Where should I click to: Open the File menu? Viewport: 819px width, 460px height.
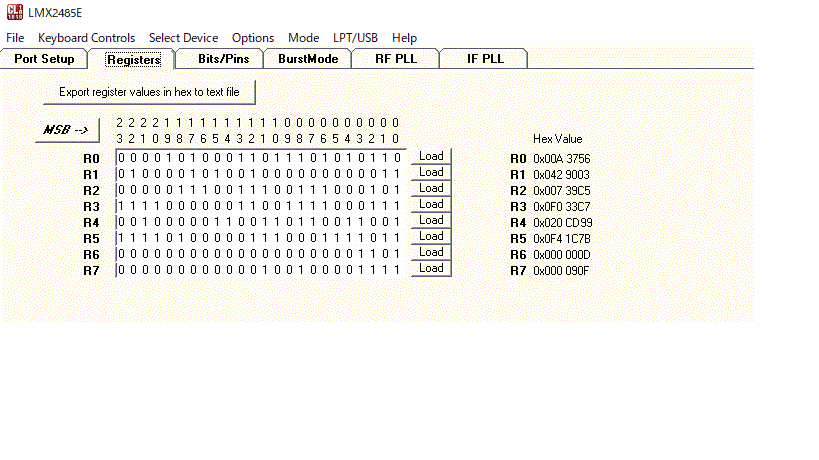(x=15, y=38)
